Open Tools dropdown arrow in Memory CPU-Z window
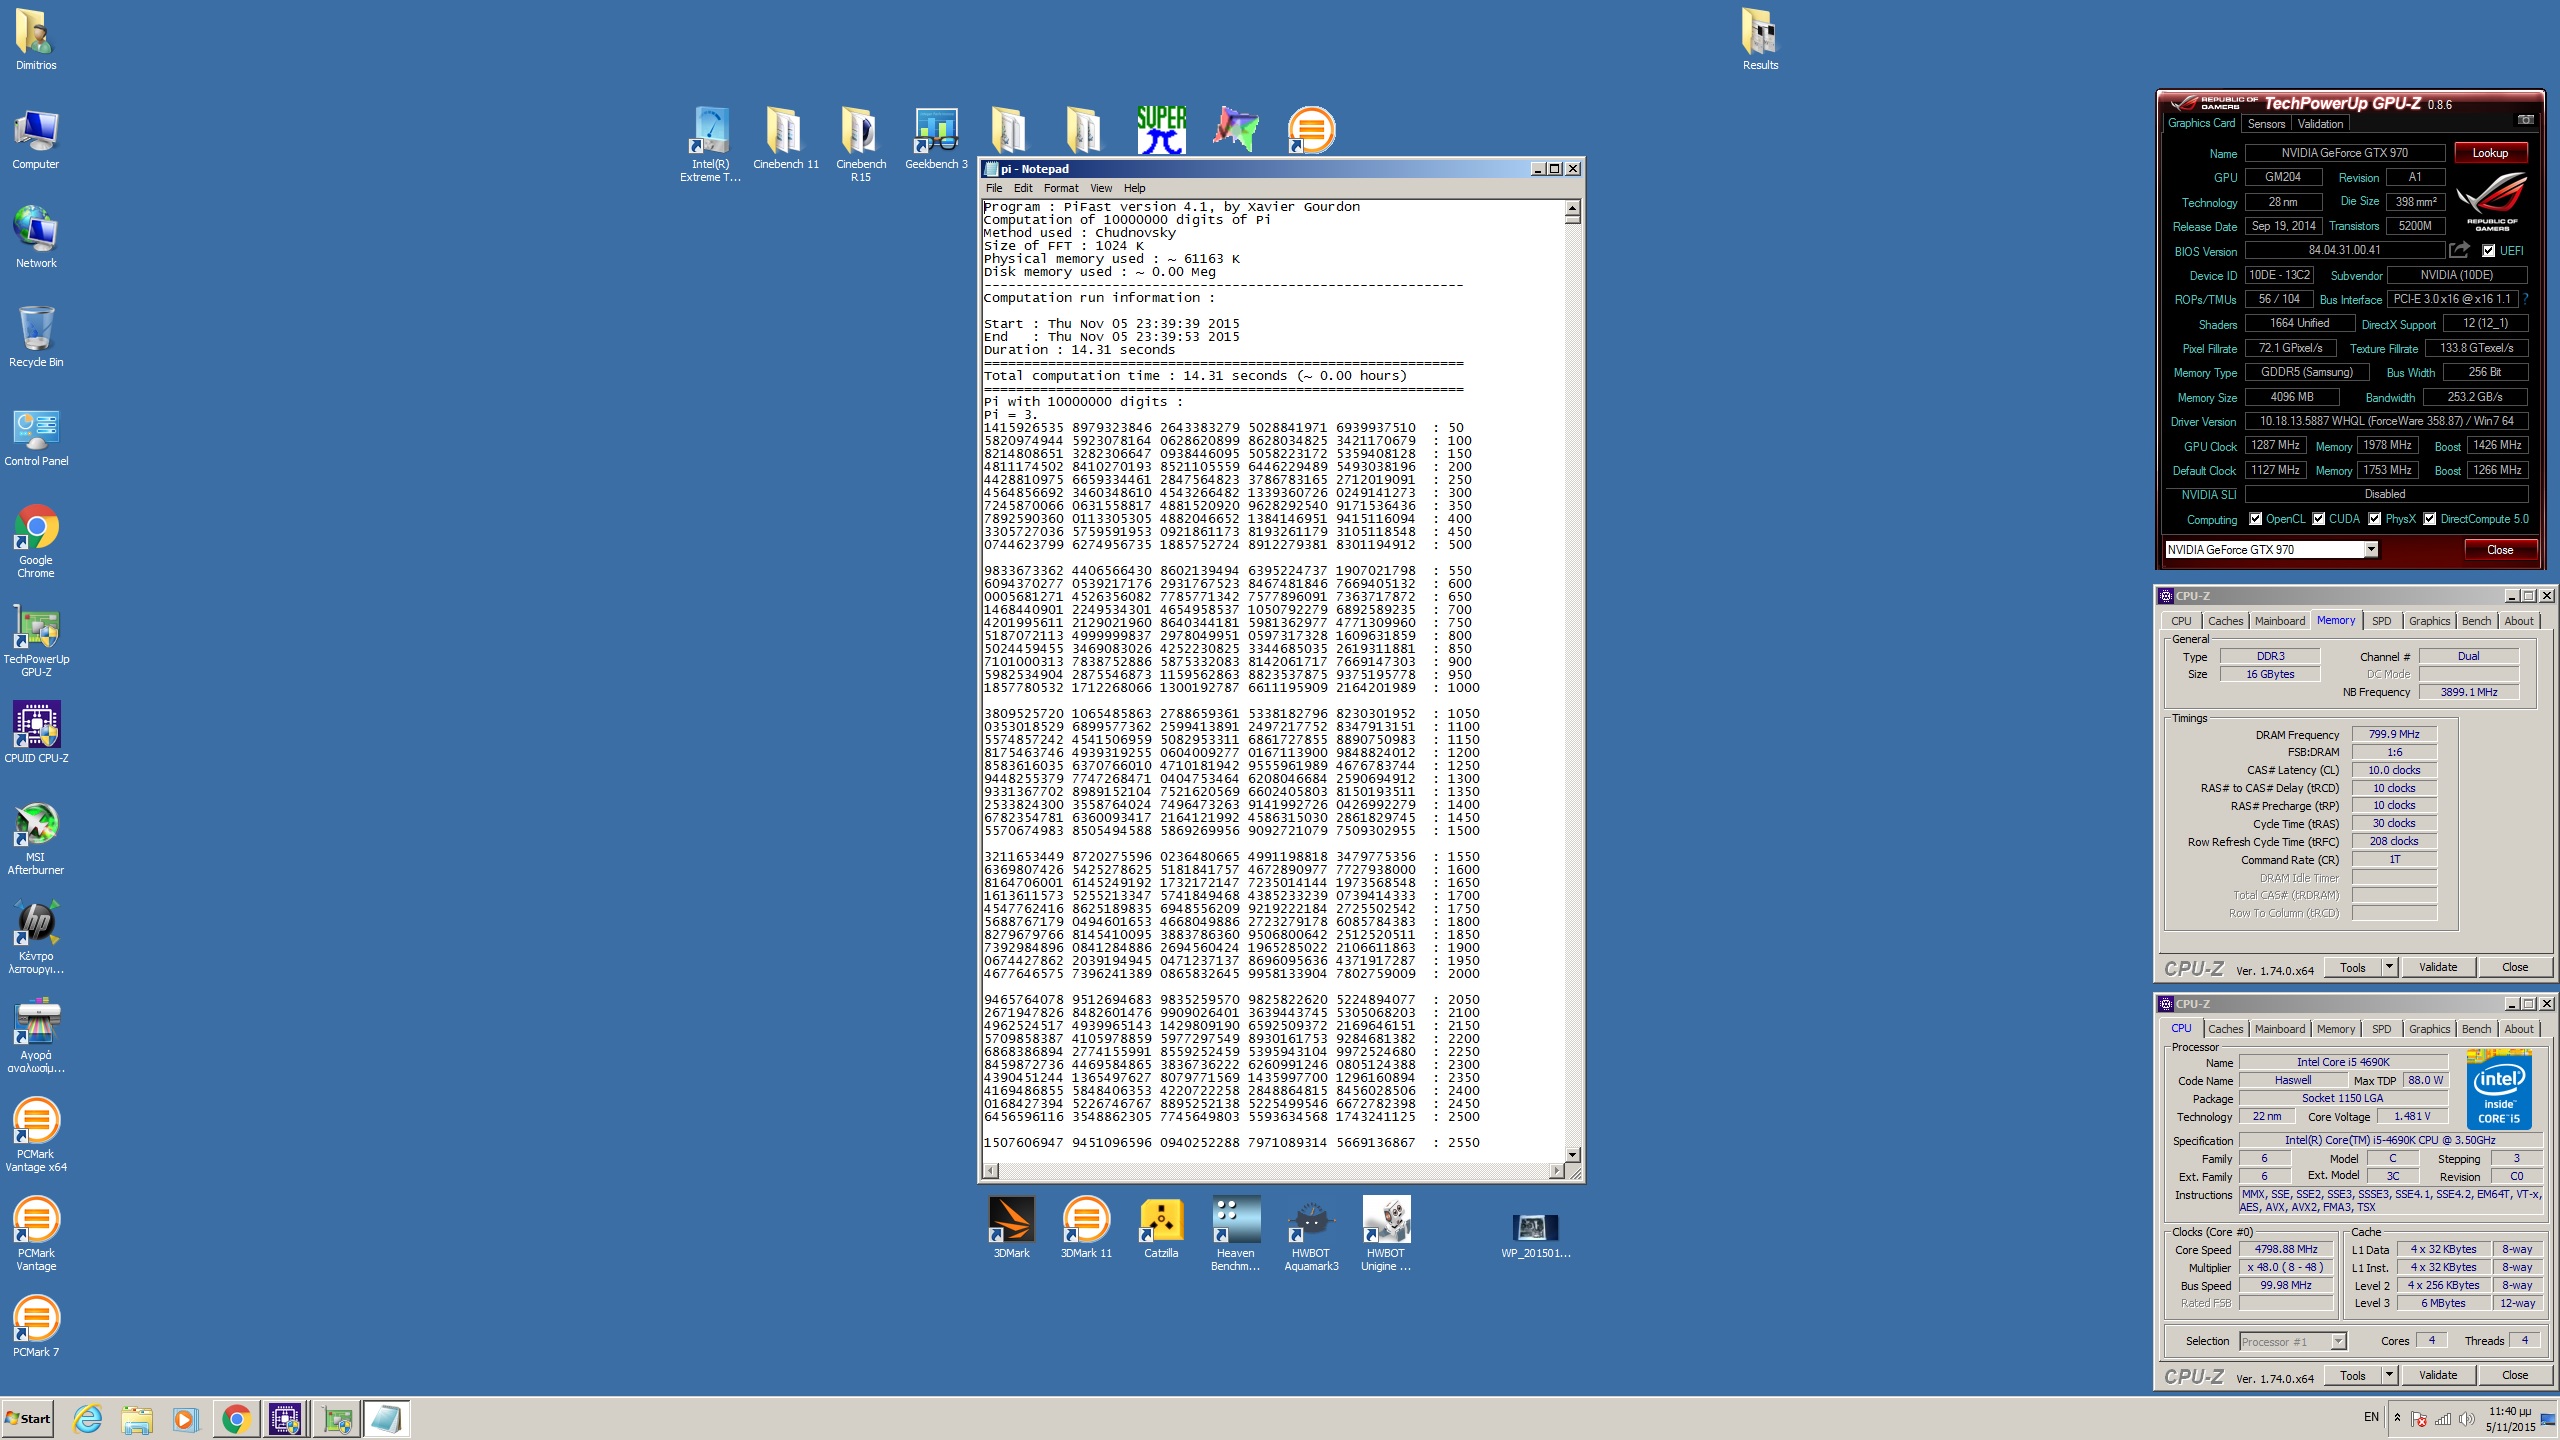The width and height of the screenshot is (2560, 1440). [x=2389, y=967]
